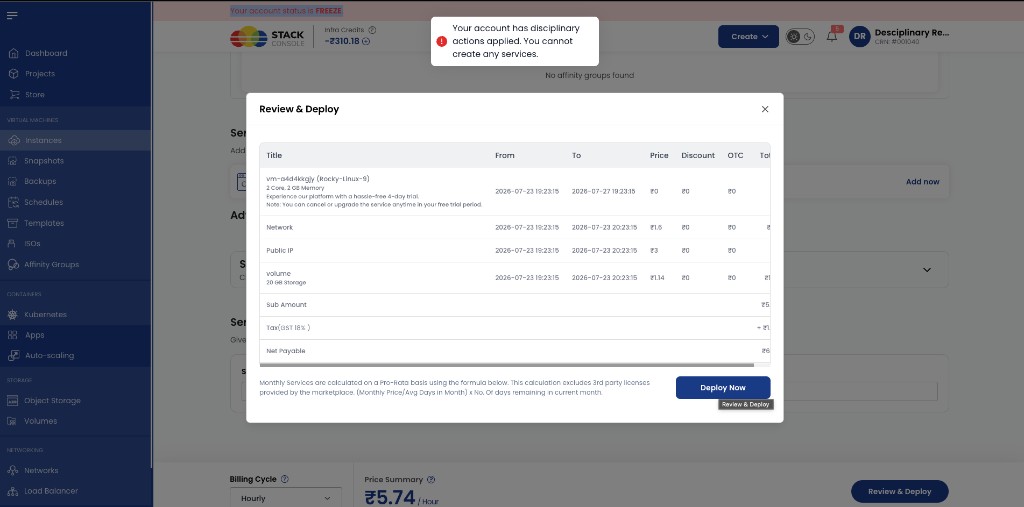Viewport: 1024px width, 507px height.
Task: Click the Object Storage icon
Action: 12,401
